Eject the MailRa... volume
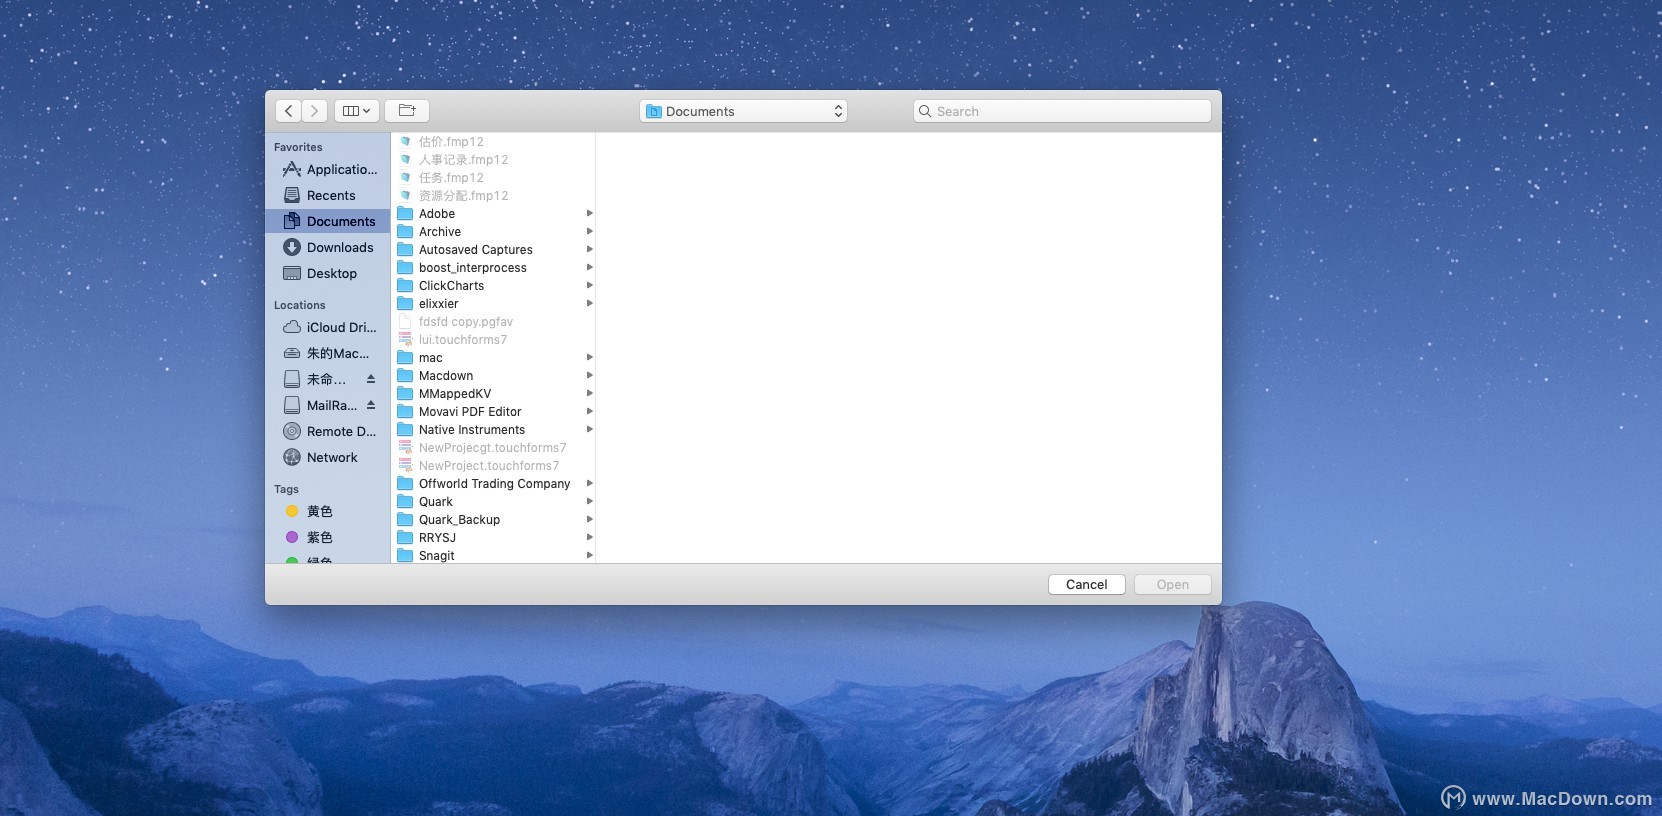Image resolution: width=1662 pixels, height=816 pixels. 371,405
